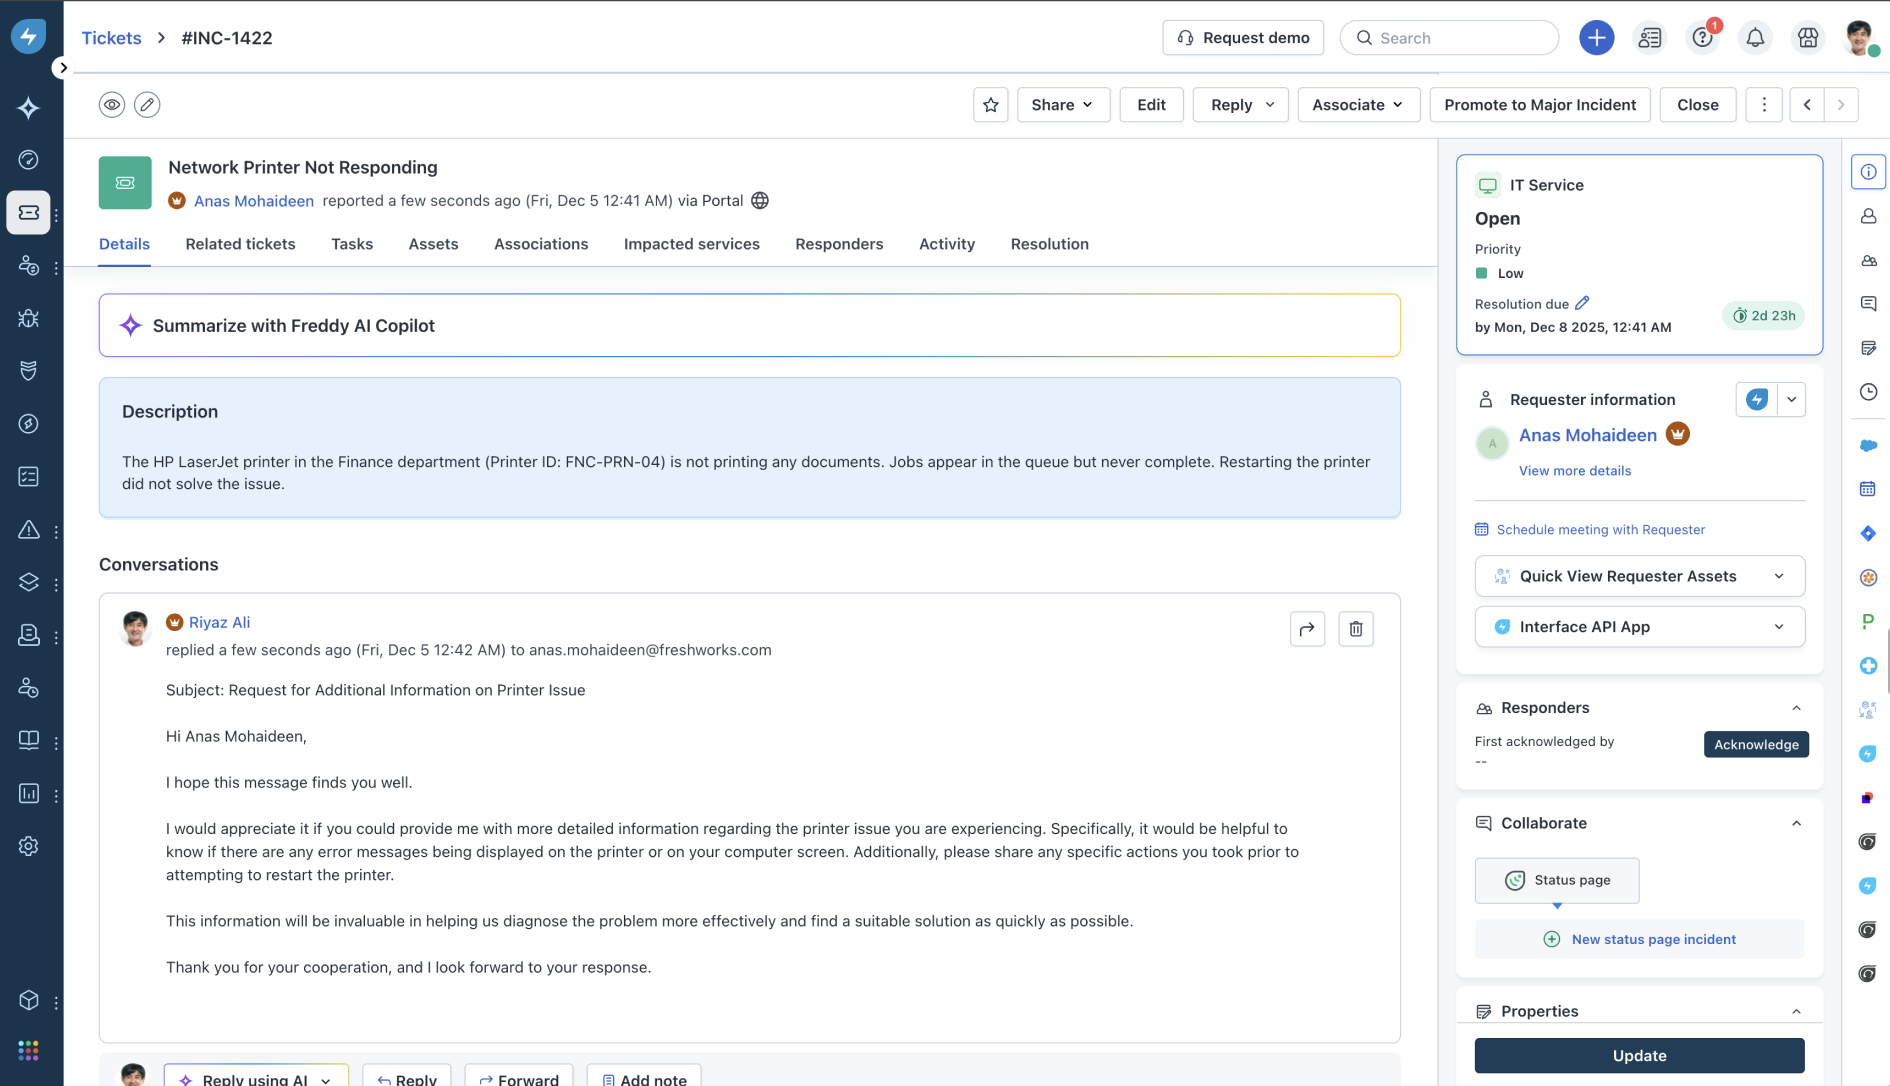
Task: Open the clock icon in right rail
Action: click(x=1867, y=392)
